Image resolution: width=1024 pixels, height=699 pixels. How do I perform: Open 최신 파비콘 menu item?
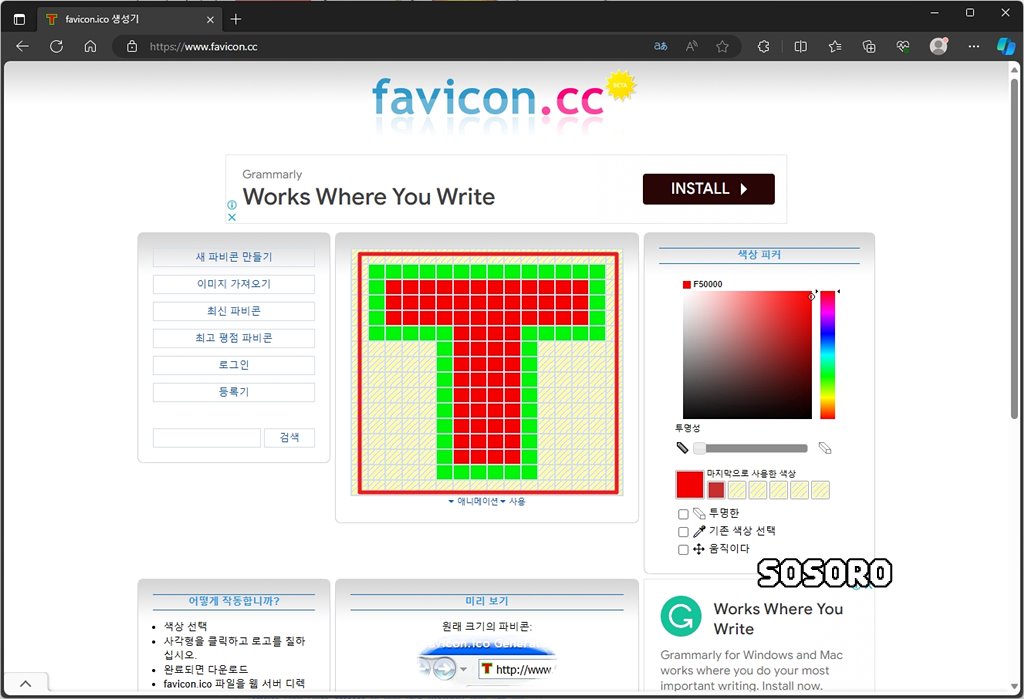click(234, 311)
